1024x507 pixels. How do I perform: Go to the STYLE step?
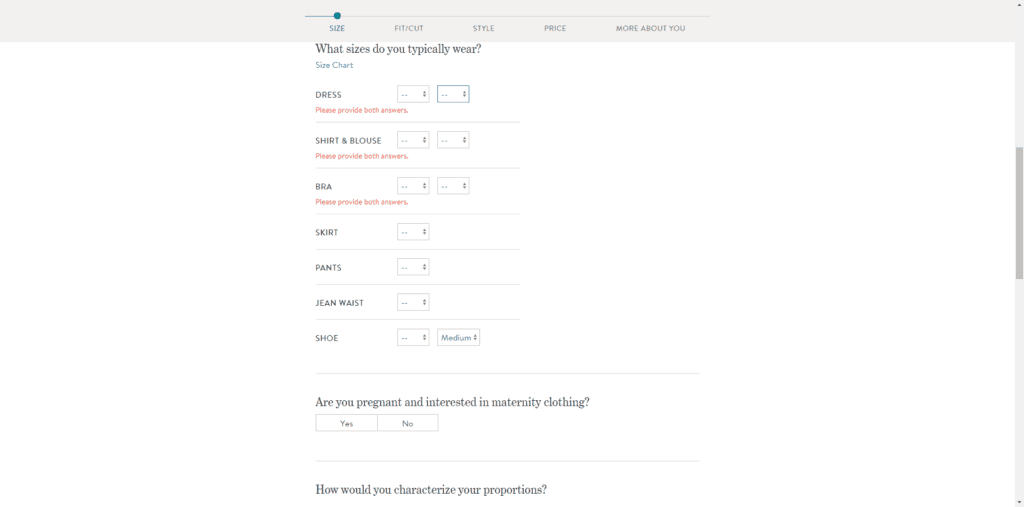(483, 29)
